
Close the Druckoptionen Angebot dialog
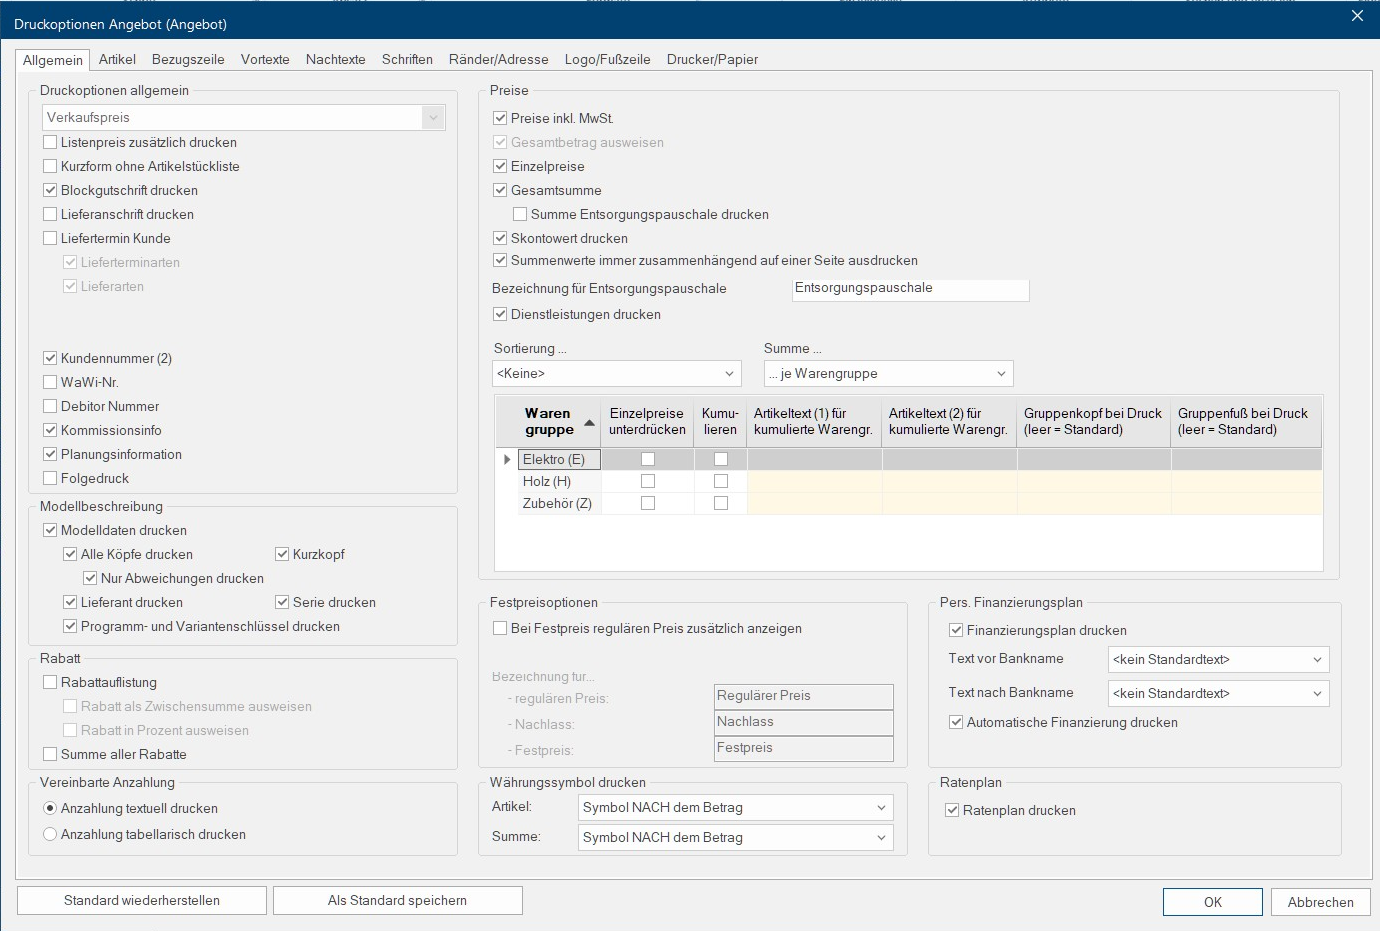pyautogui.click(x=1357, y=16)
